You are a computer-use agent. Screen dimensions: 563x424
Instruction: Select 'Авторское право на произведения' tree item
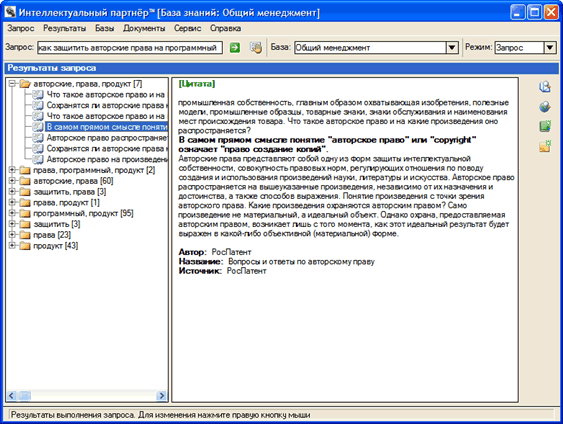coord(107,159)
